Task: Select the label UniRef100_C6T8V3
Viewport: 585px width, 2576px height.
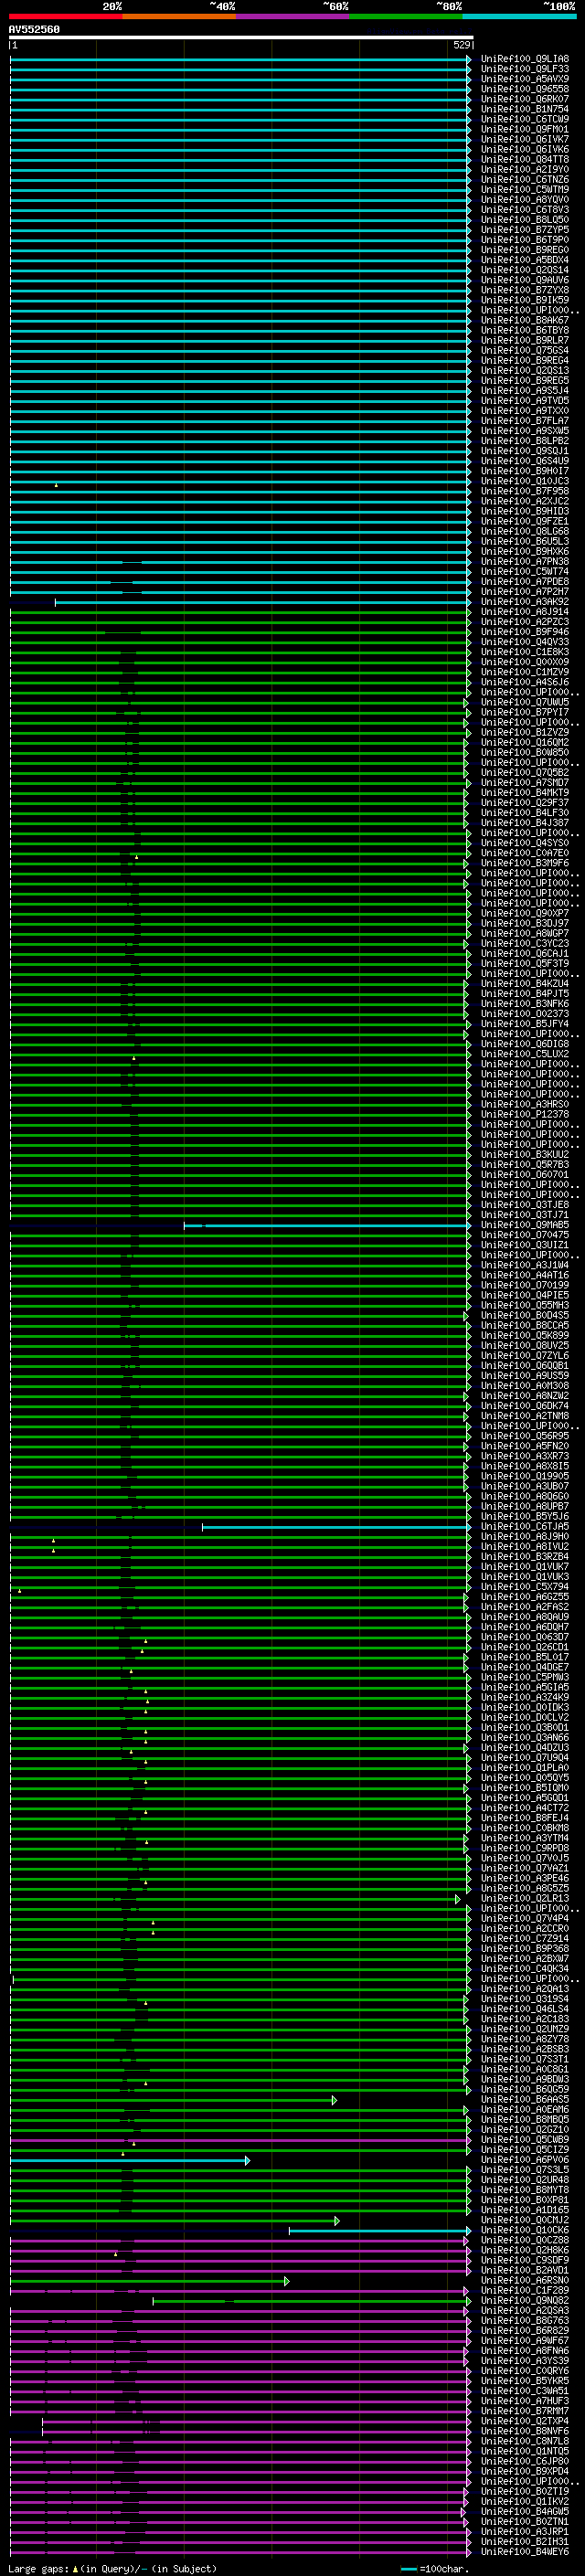Action: tap(525, 210)
